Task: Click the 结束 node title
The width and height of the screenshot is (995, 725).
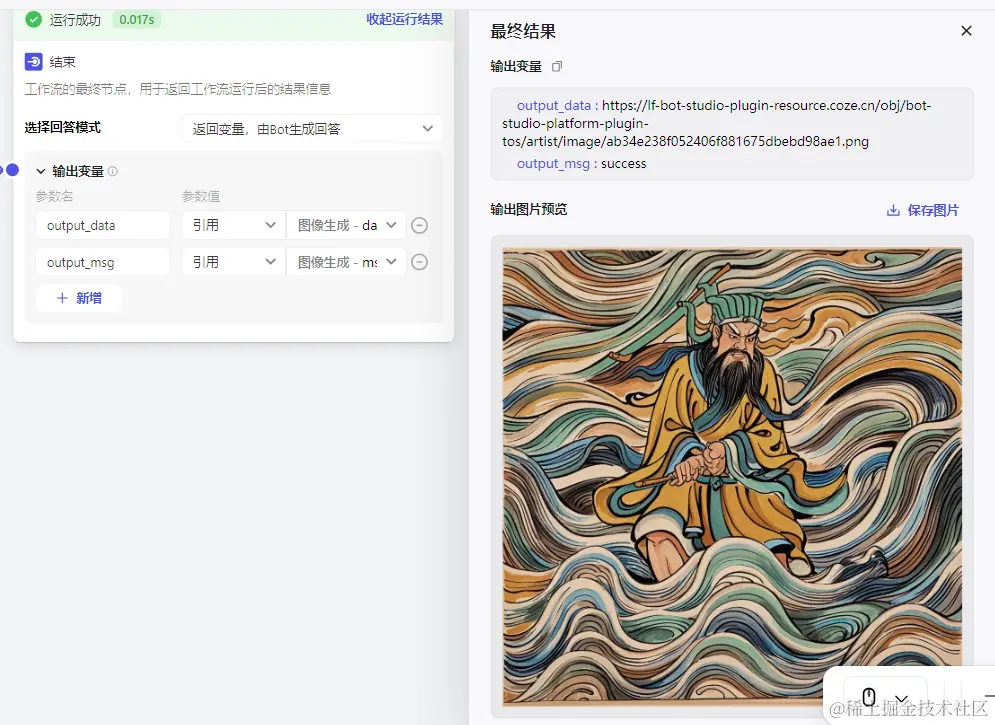Action: [62, 62]
